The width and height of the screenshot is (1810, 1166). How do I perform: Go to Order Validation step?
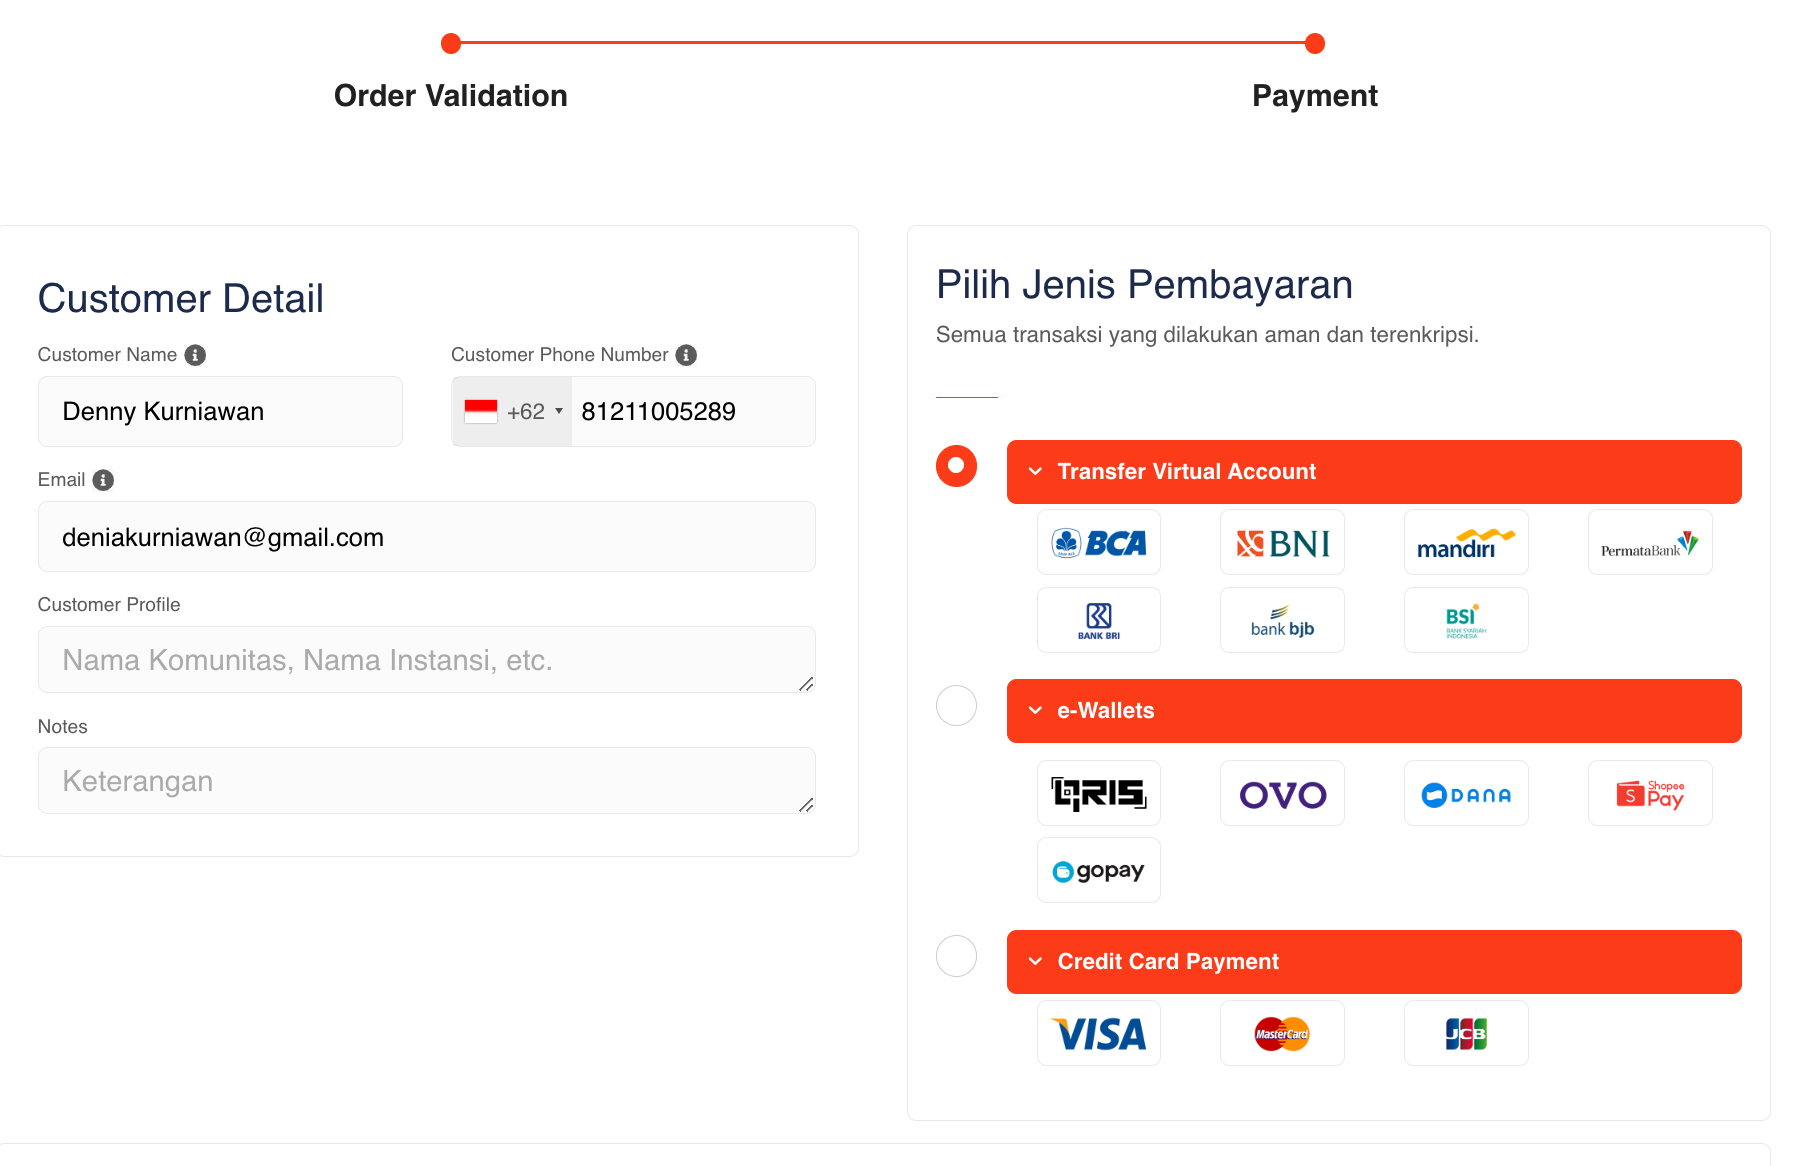[x=451, y=95]
